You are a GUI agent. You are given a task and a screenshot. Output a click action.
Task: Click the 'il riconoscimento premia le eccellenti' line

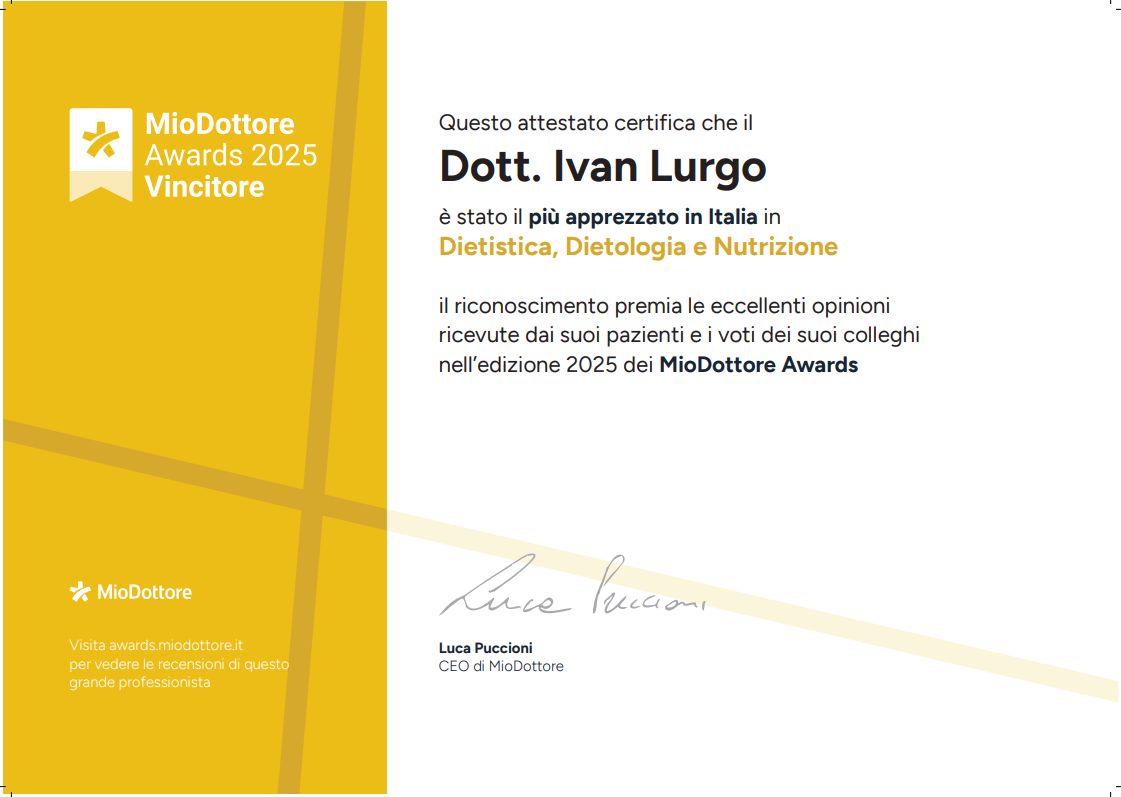(x=664, y=305)
